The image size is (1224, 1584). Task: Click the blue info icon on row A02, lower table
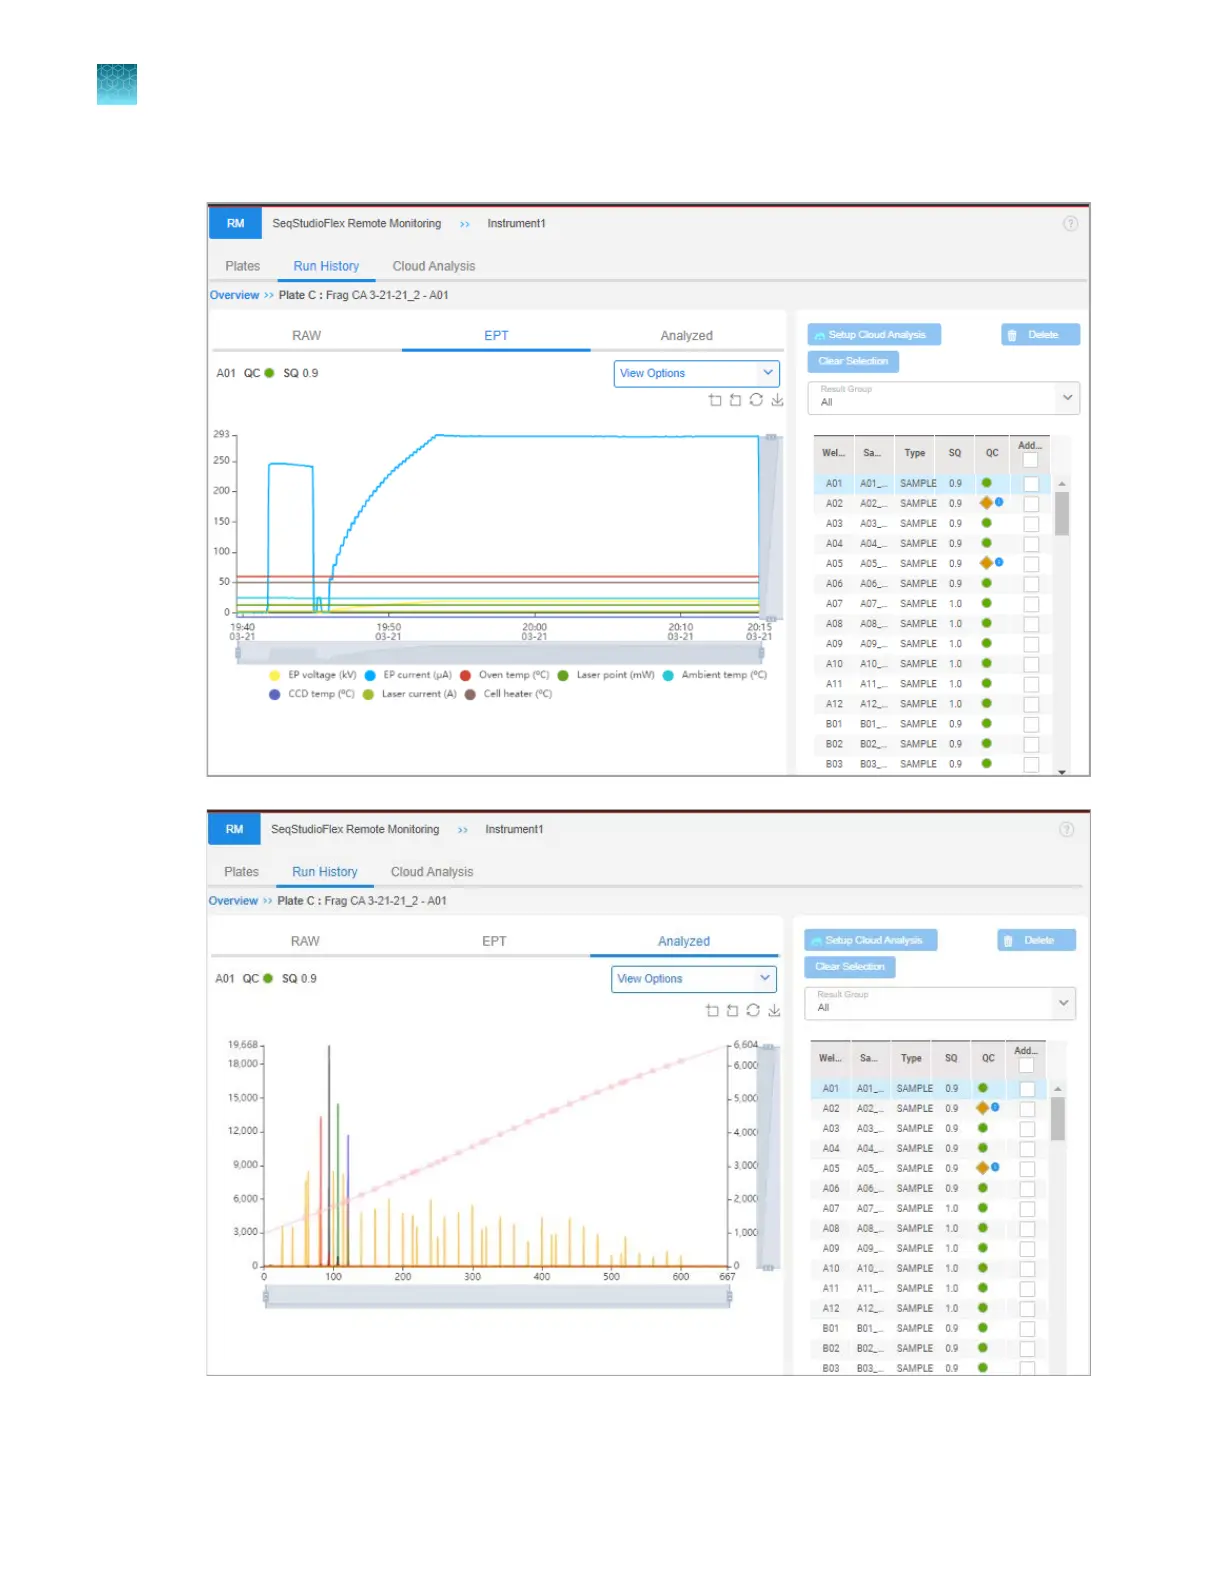tap(995, 1107)
